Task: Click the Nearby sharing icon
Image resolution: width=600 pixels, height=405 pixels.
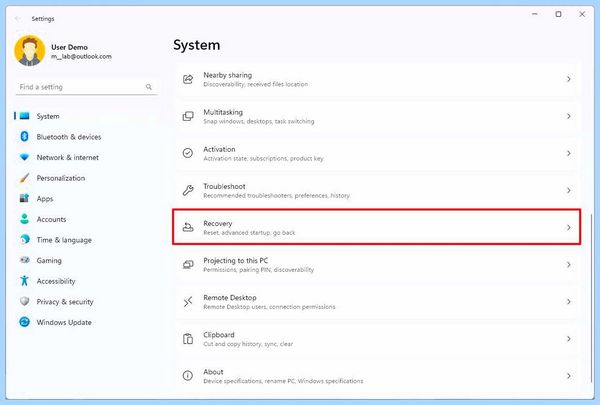Action: (188, 79)
